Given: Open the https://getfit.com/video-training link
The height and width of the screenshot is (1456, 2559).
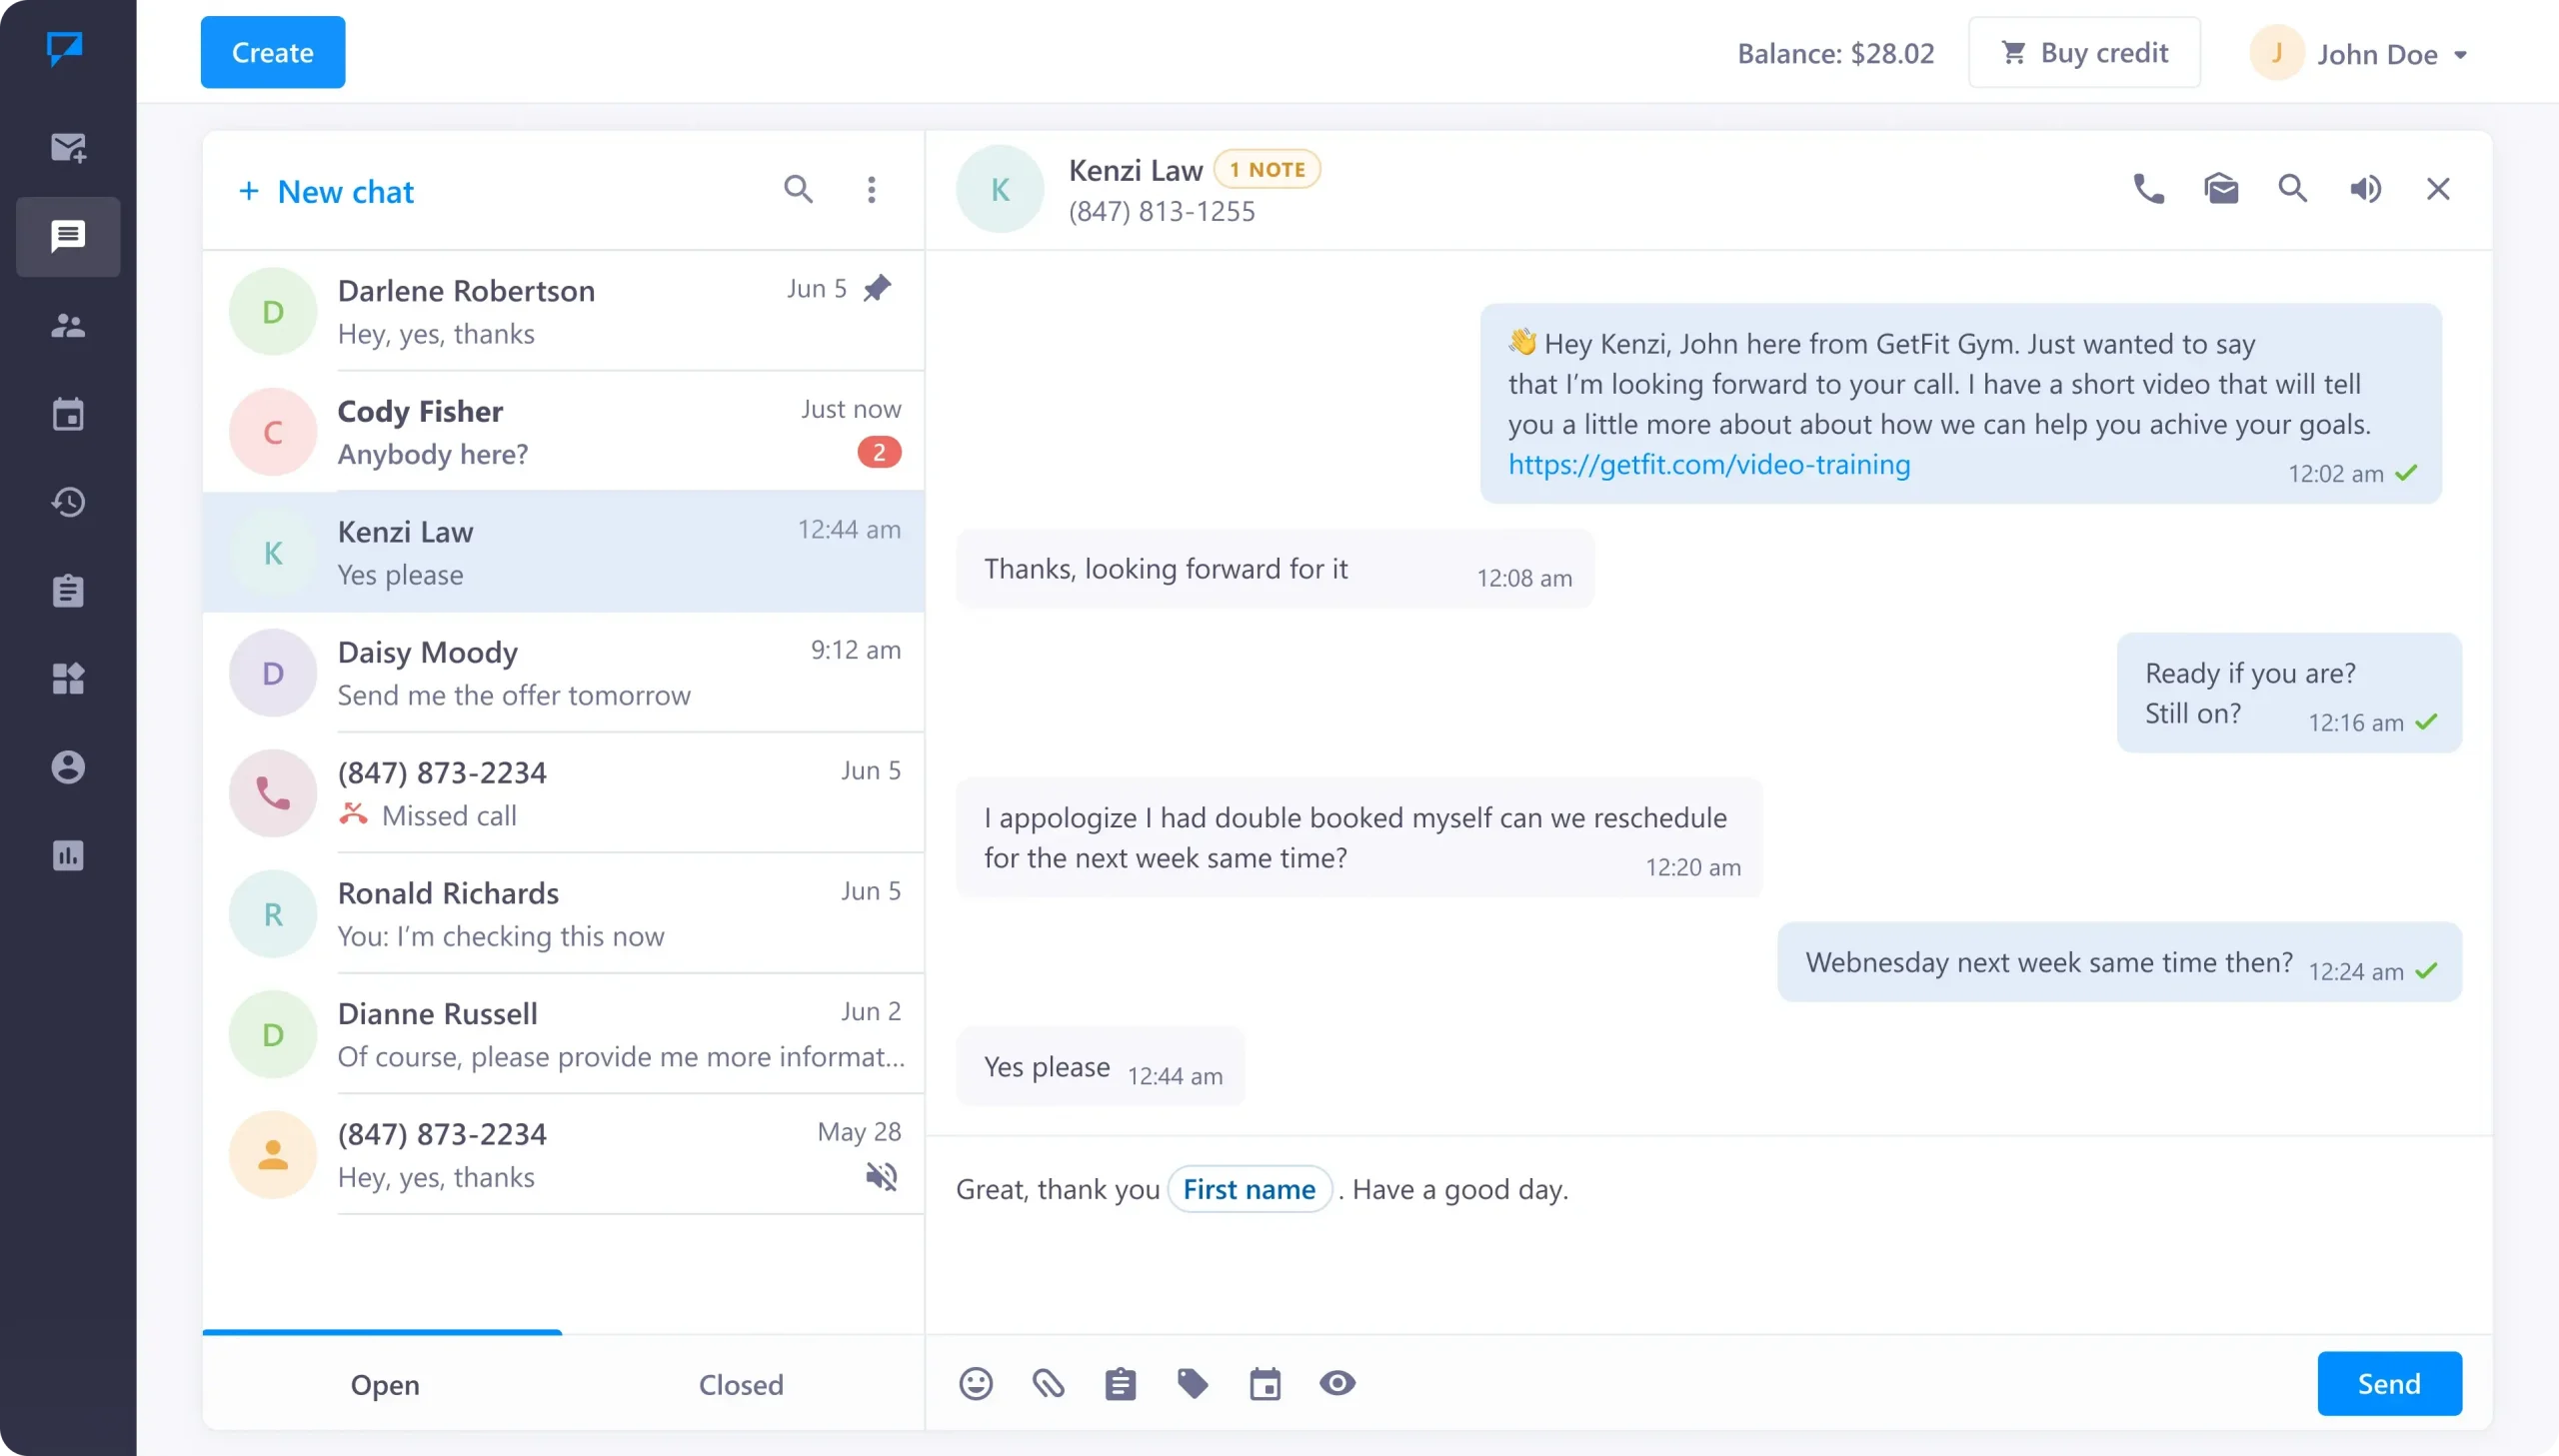Looking at the screenshot, I should point(1708,462).
